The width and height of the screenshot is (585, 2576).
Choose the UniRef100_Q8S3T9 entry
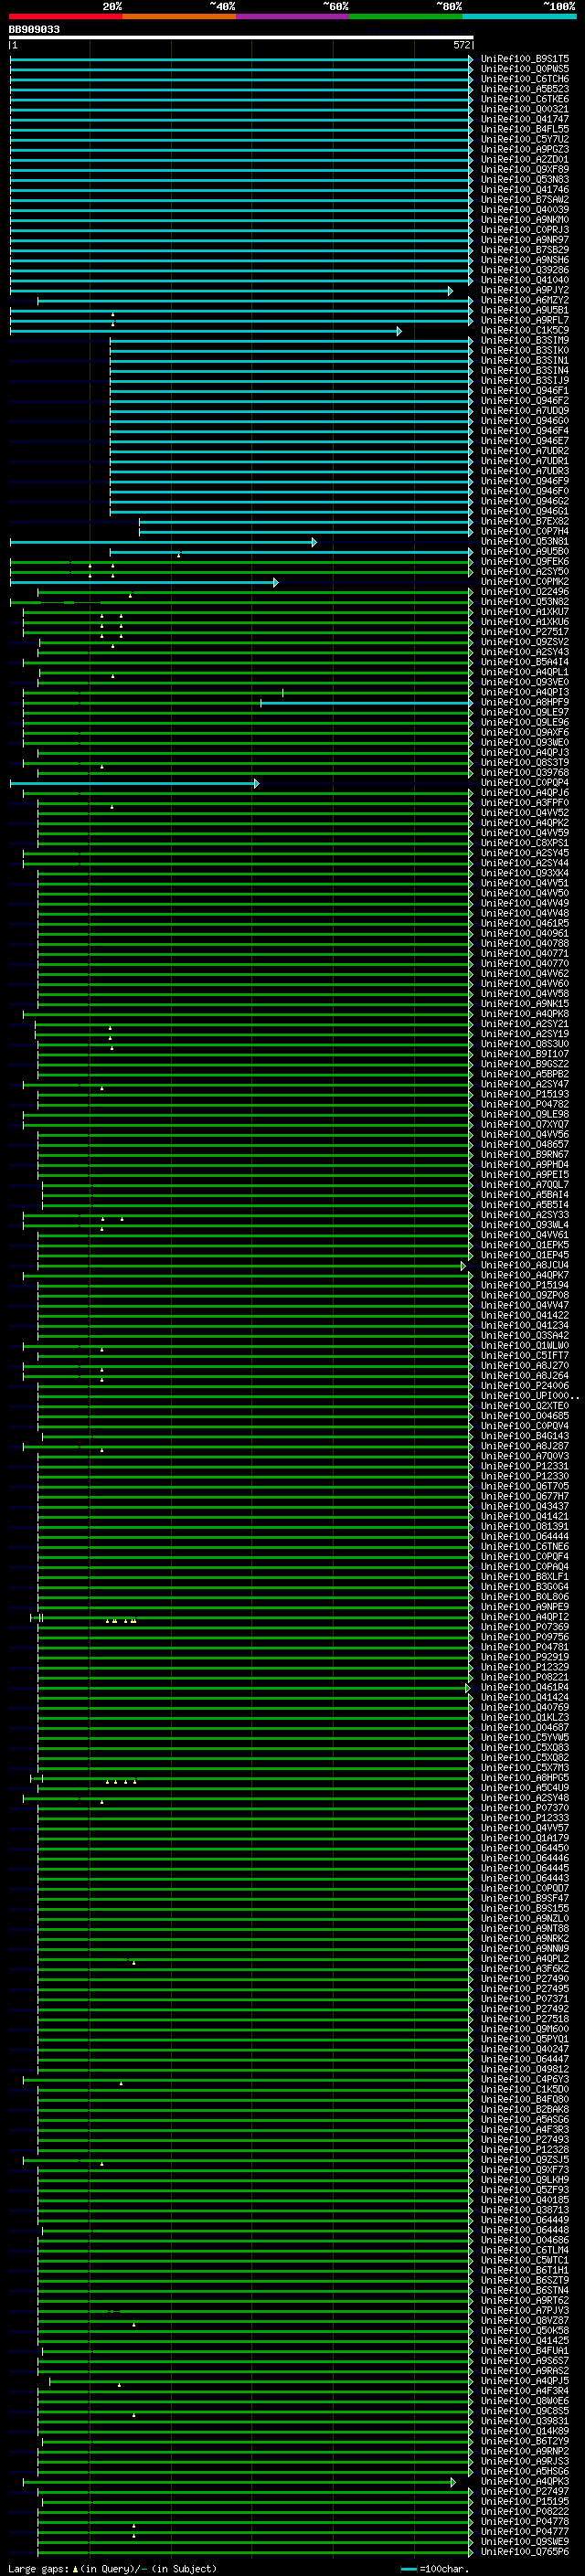[524, 763]
